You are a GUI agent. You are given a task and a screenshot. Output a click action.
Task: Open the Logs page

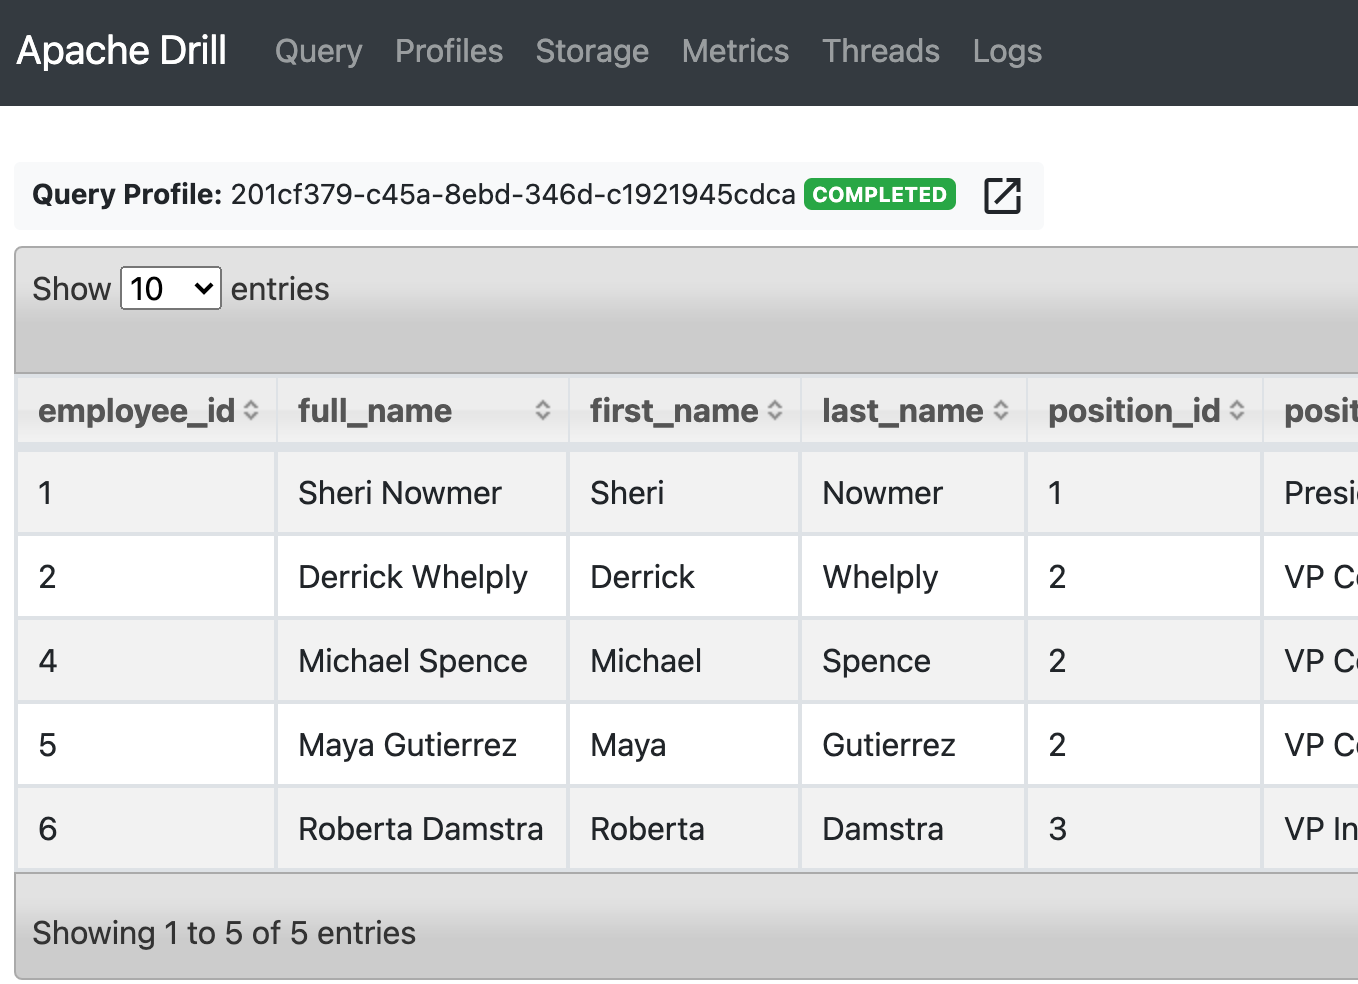pos(1007,51)
